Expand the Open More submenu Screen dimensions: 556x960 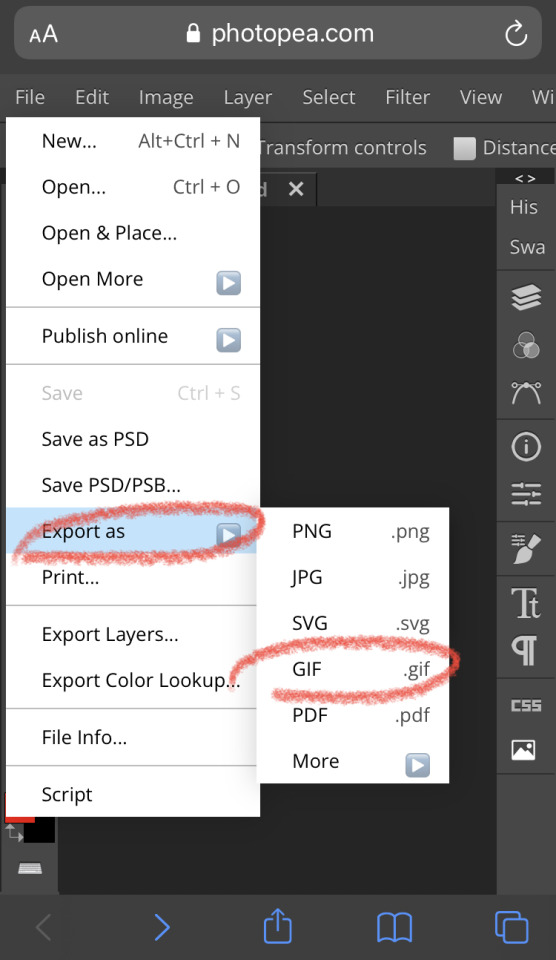(x=228, y=283)
